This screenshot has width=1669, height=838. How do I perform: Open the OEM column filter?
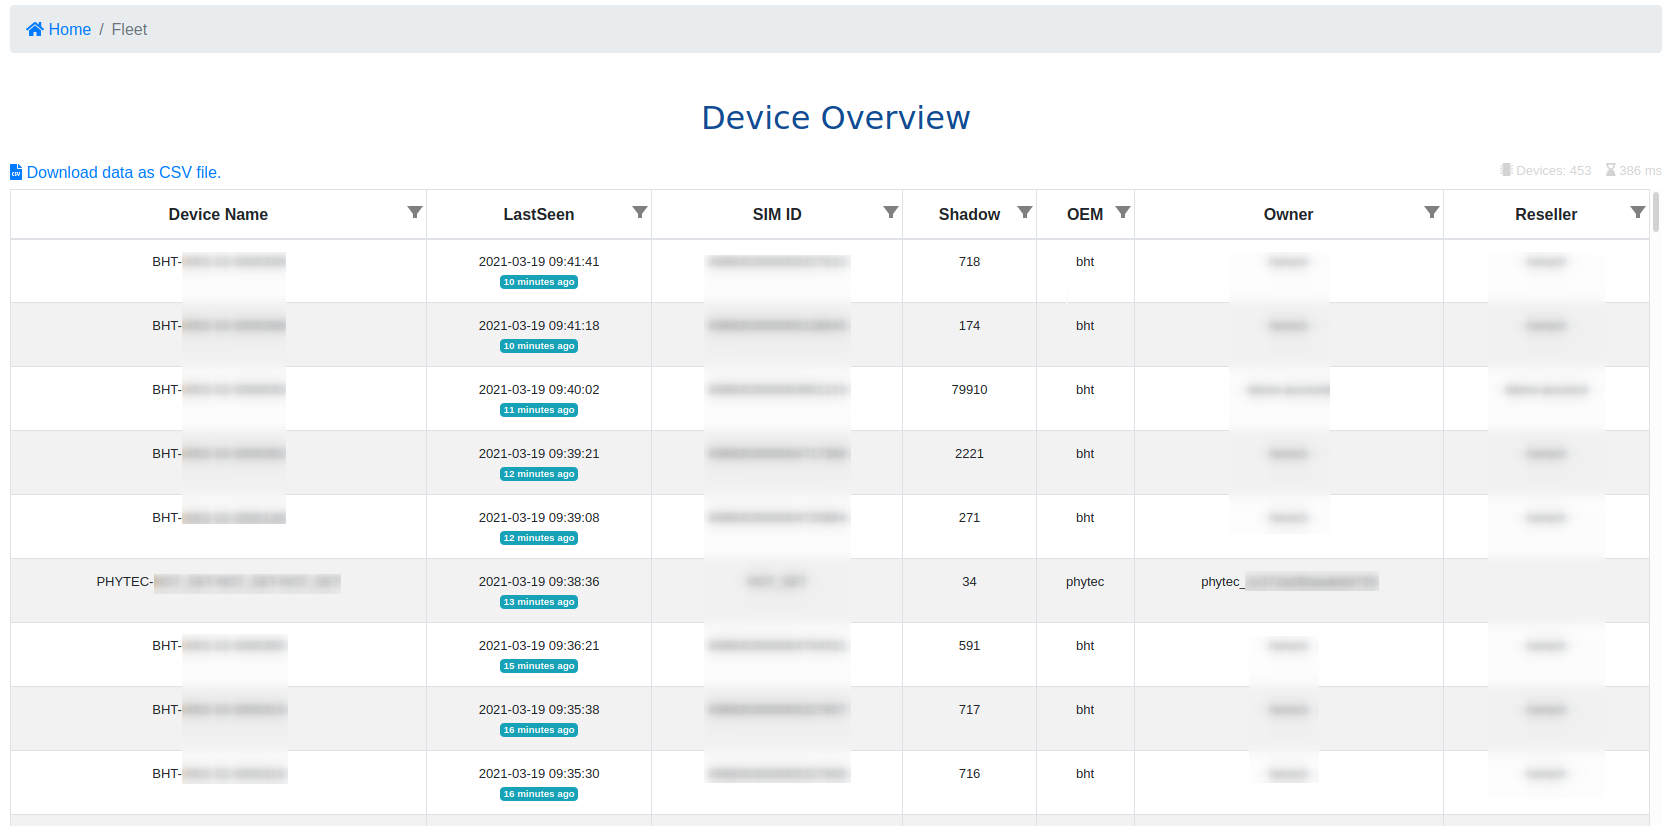pos(1123,212)
